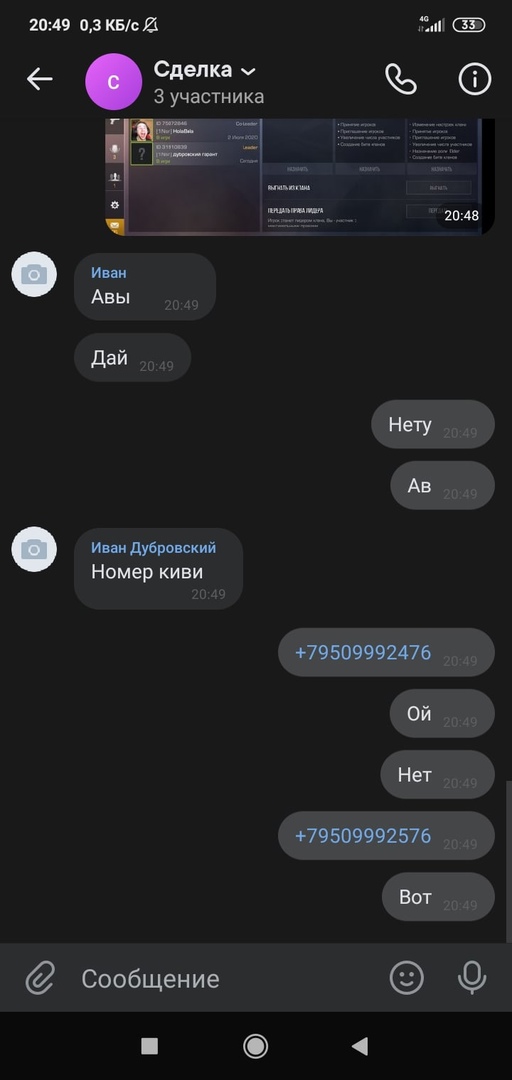
Task: Open the purple Сделка group avatar
Action: [x=113, y=82]
